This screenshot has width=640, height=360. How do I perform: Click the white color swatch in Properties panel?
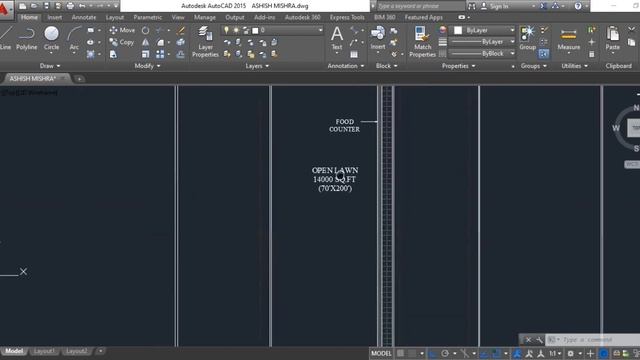click(458, 30)
